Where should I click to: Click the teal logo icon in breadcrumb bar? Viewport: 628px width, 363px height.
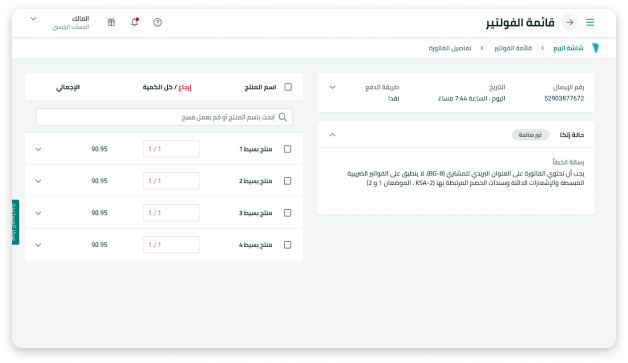pyautogui.click(x=595, y=48)
